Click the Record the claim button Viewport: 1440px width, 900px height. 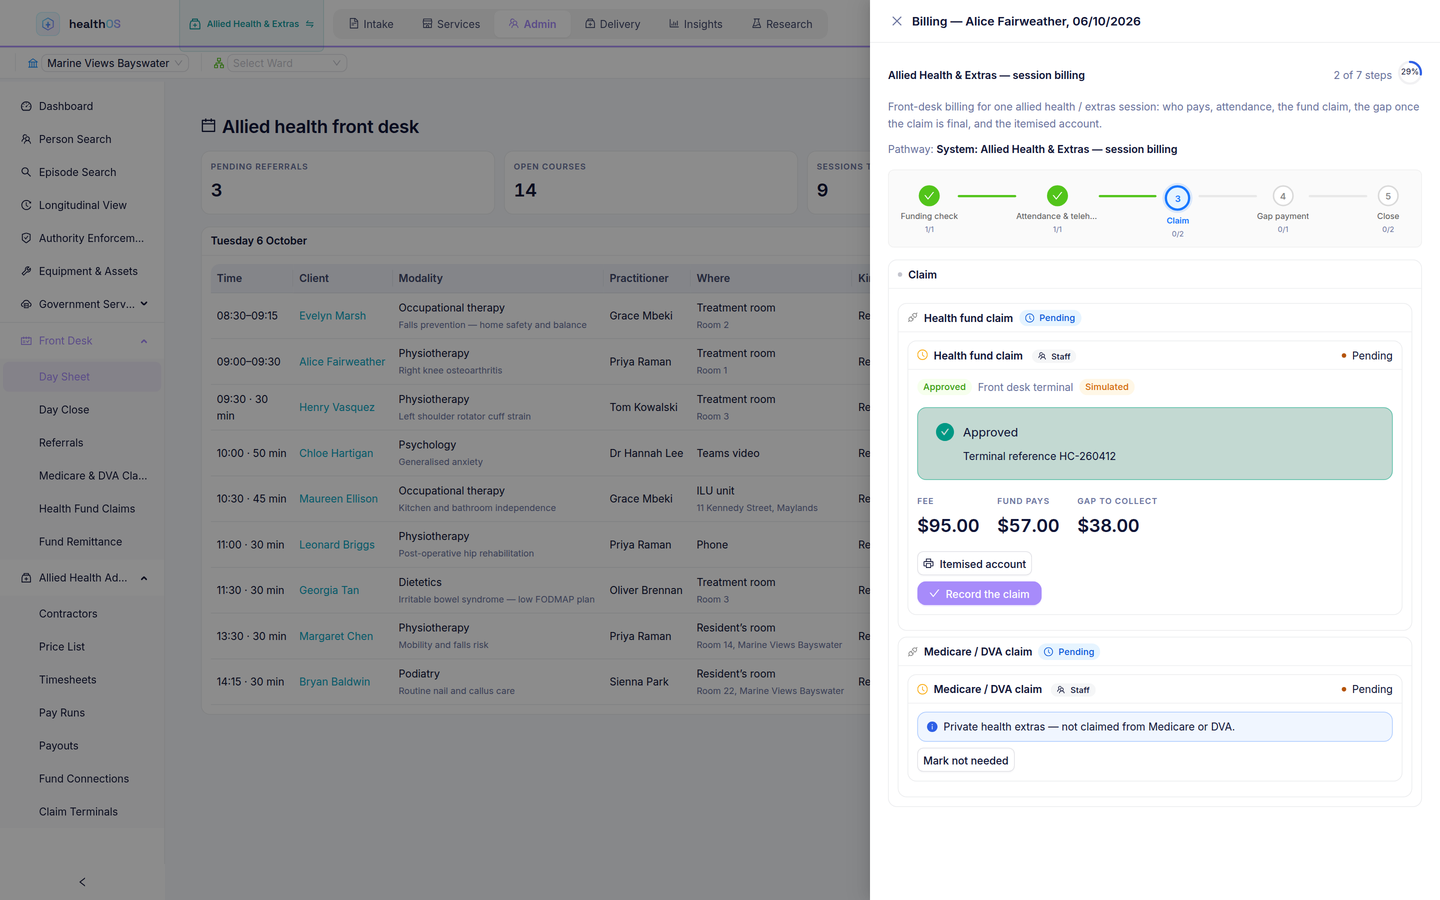pyautogui.click(x=979, y=594)
